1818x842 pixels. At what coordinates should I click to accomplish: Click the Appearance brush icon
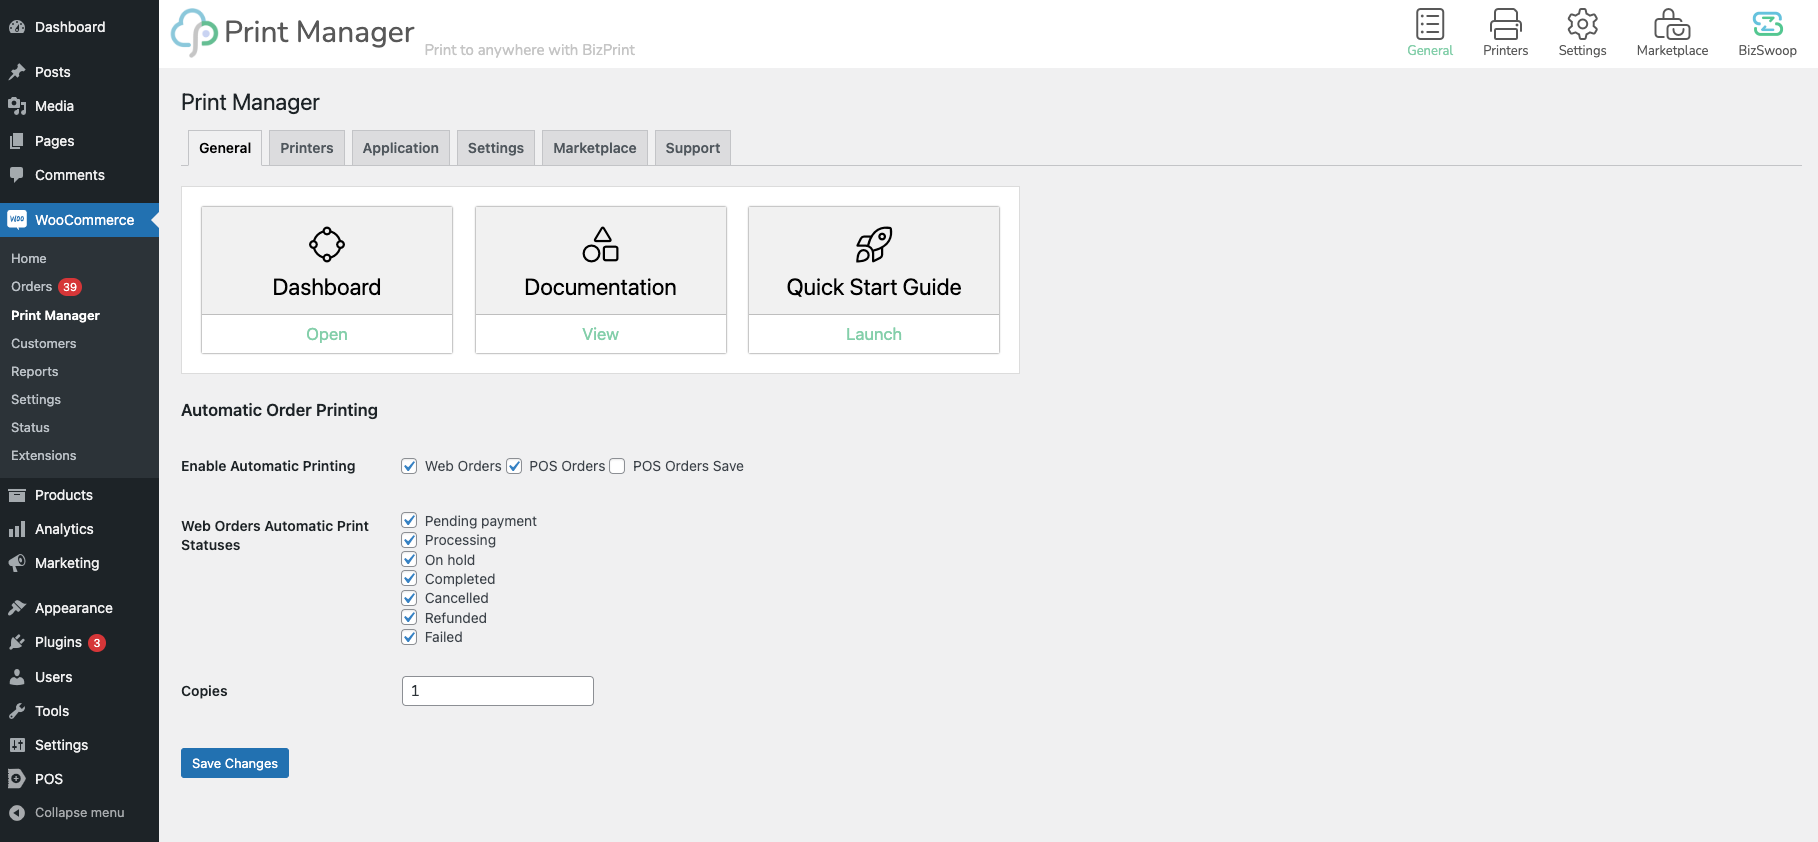coord(17,608)
